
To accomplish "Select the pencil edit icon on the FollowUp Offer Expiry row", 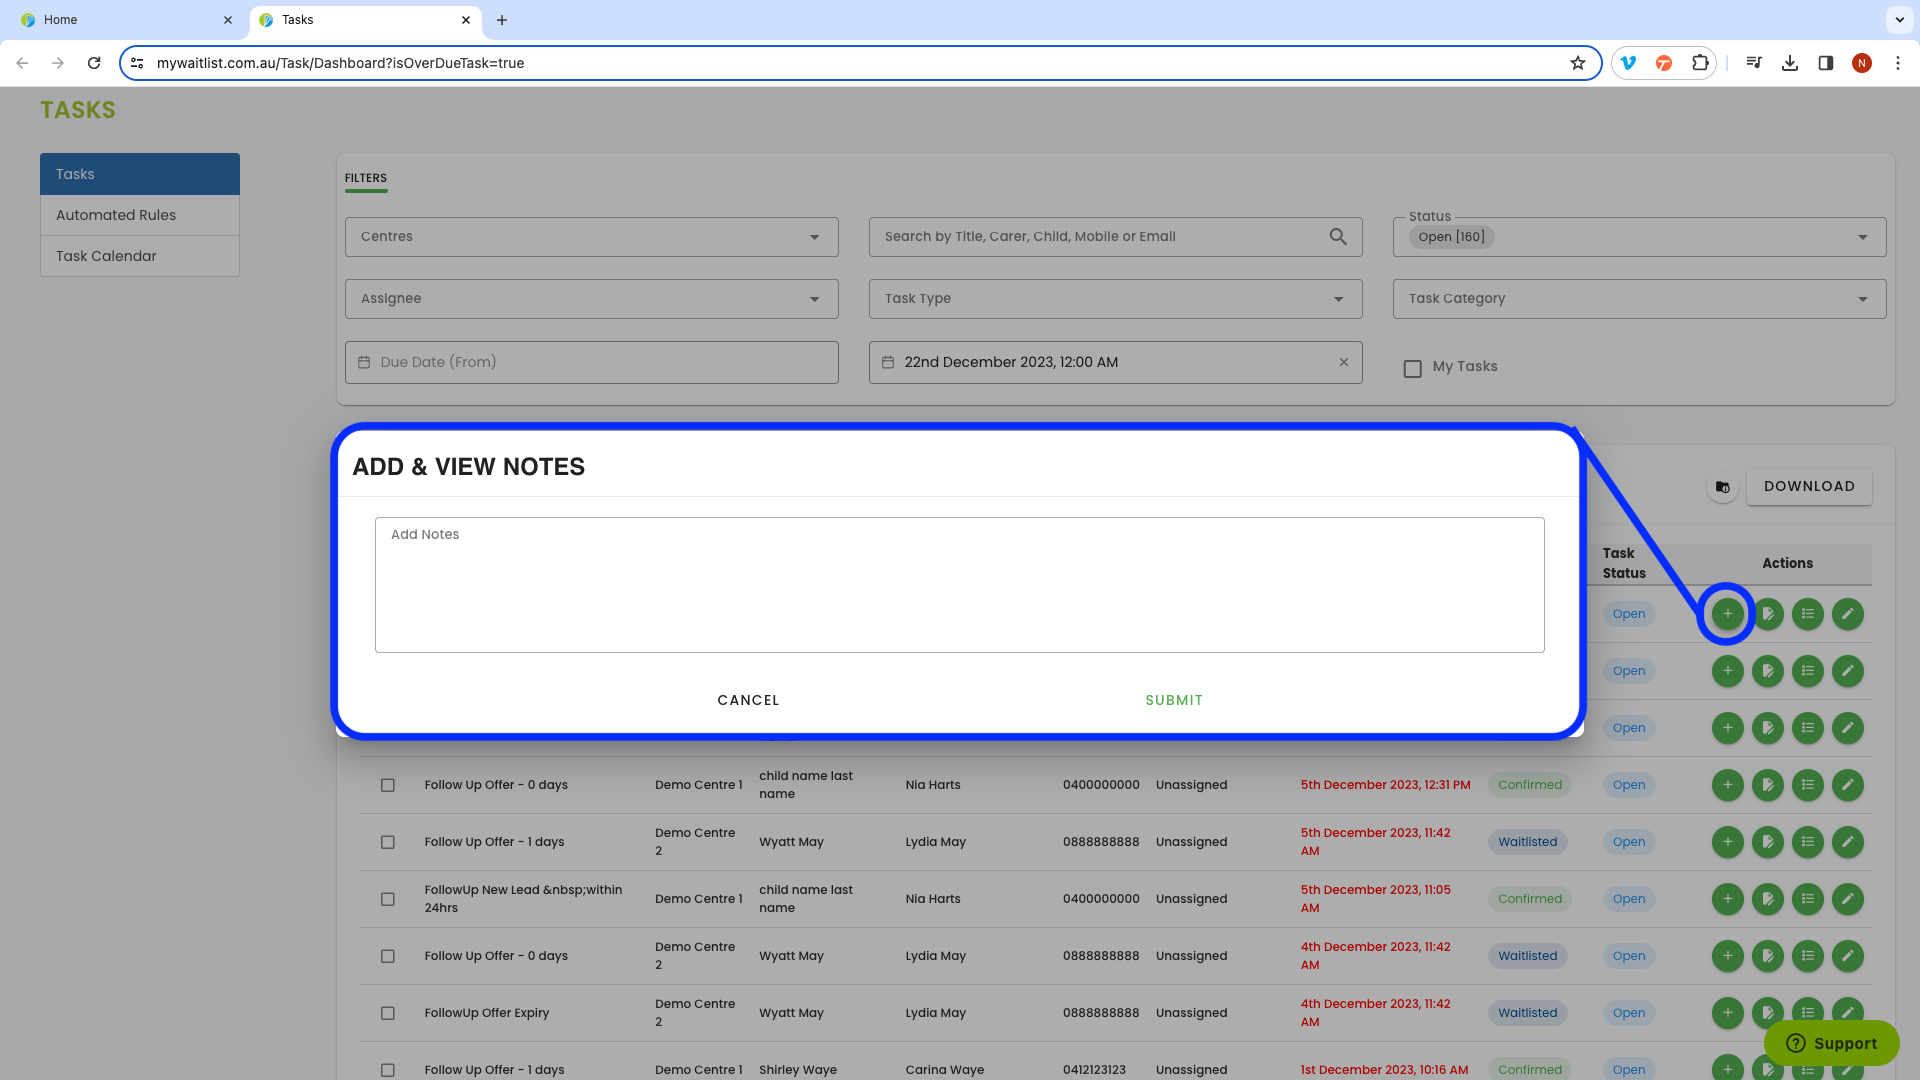I will point(1847,1013).
